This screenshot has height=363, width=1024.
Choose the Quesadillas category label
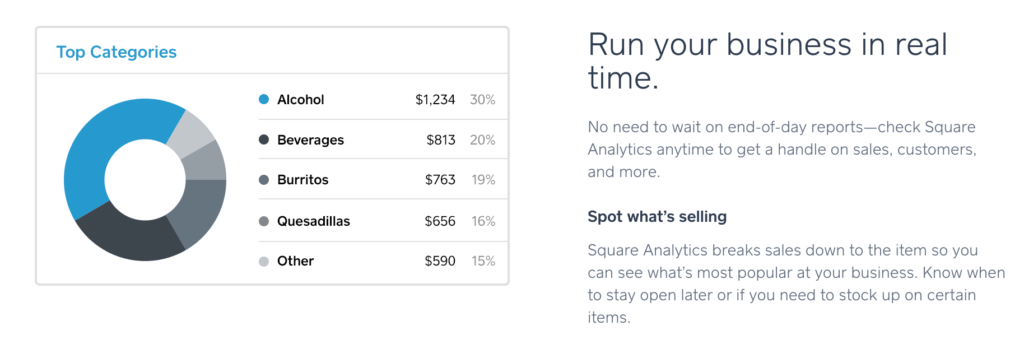tap(313, 221)
